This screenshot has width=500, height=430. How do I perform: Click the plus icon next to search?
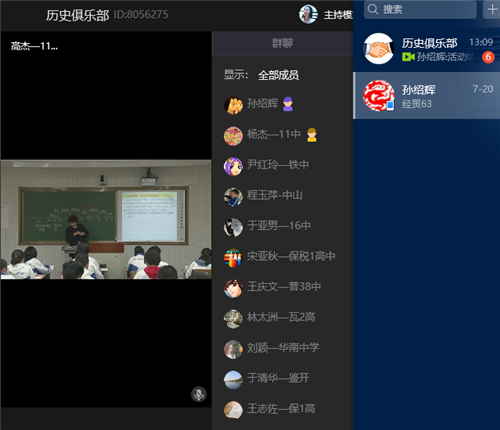point(492,9)
